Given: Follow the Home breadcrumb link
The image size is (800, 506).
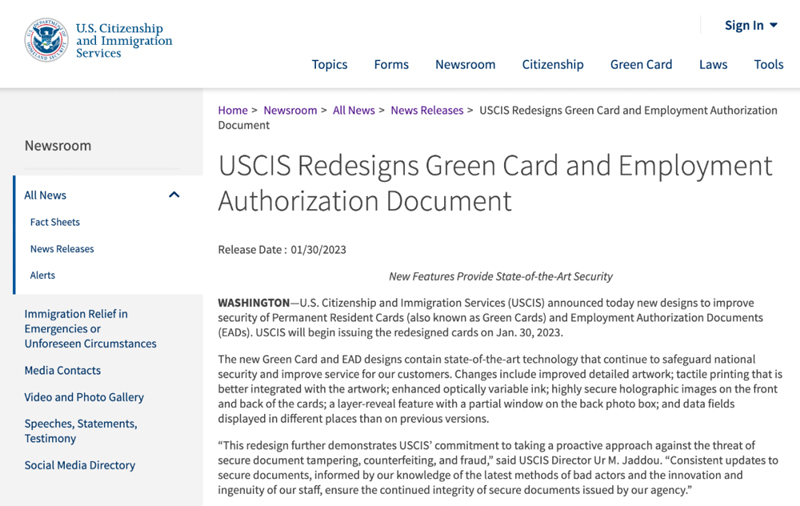Looking at the screenshot, I should (x=233, y=110).
